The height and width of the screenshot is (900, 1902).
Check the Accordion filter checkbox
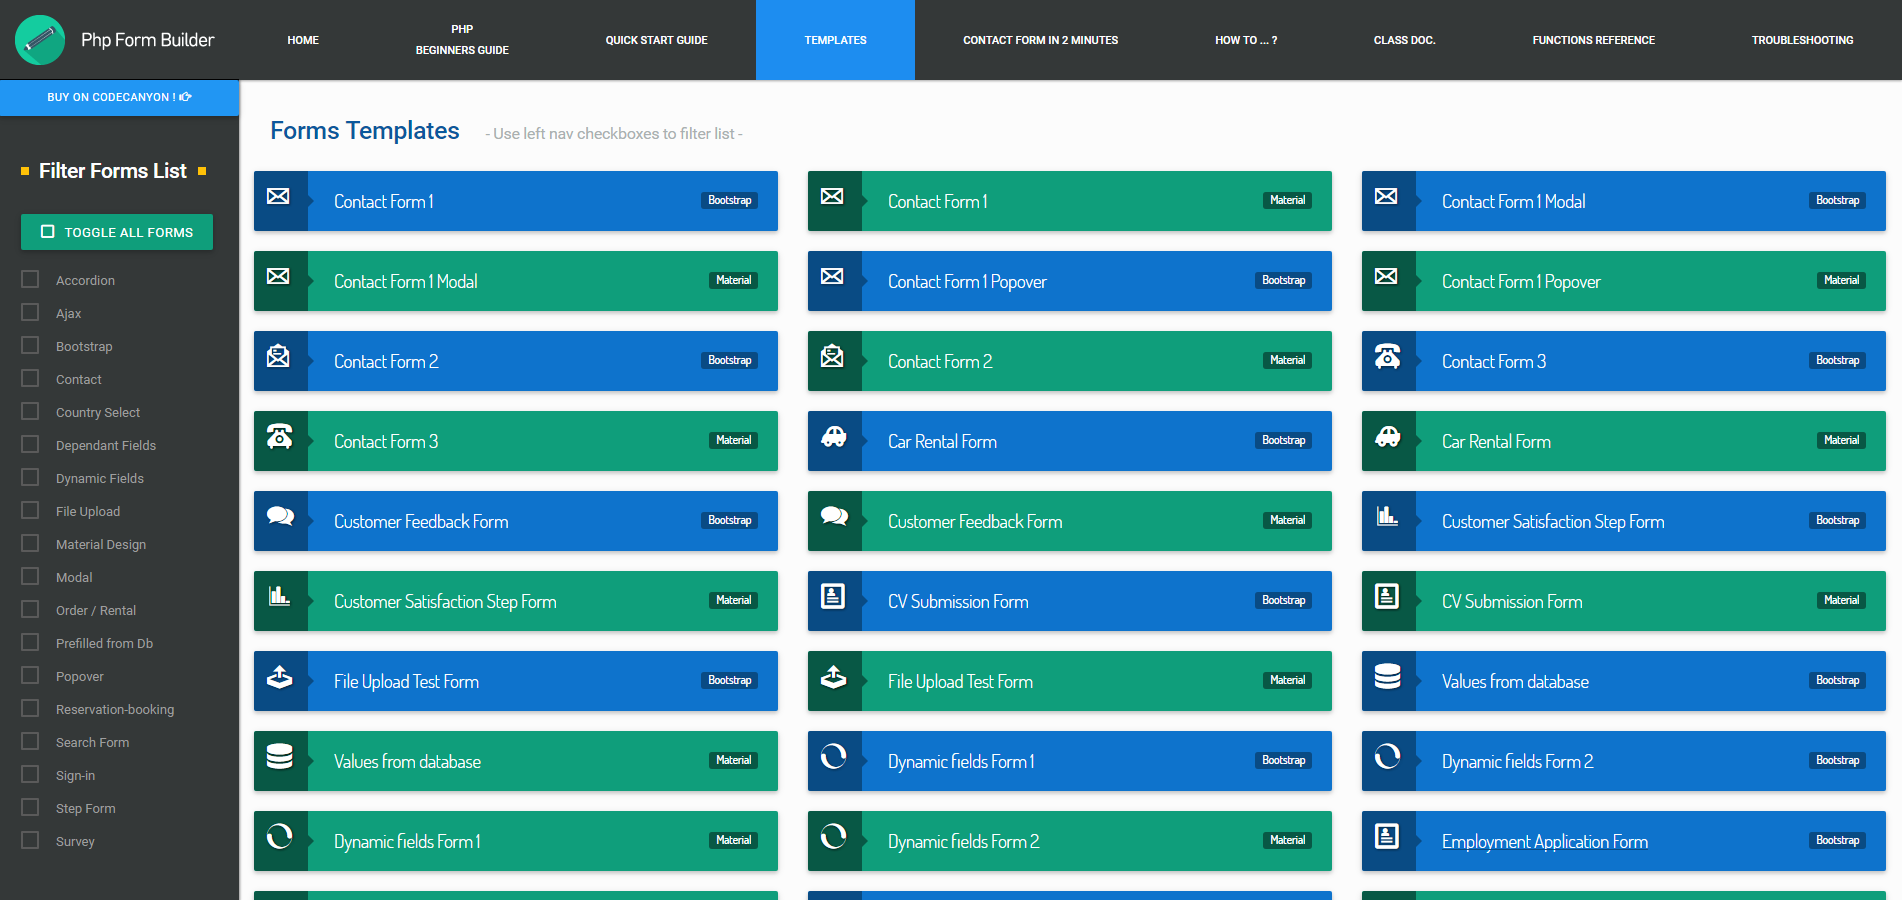click(31, 280)
